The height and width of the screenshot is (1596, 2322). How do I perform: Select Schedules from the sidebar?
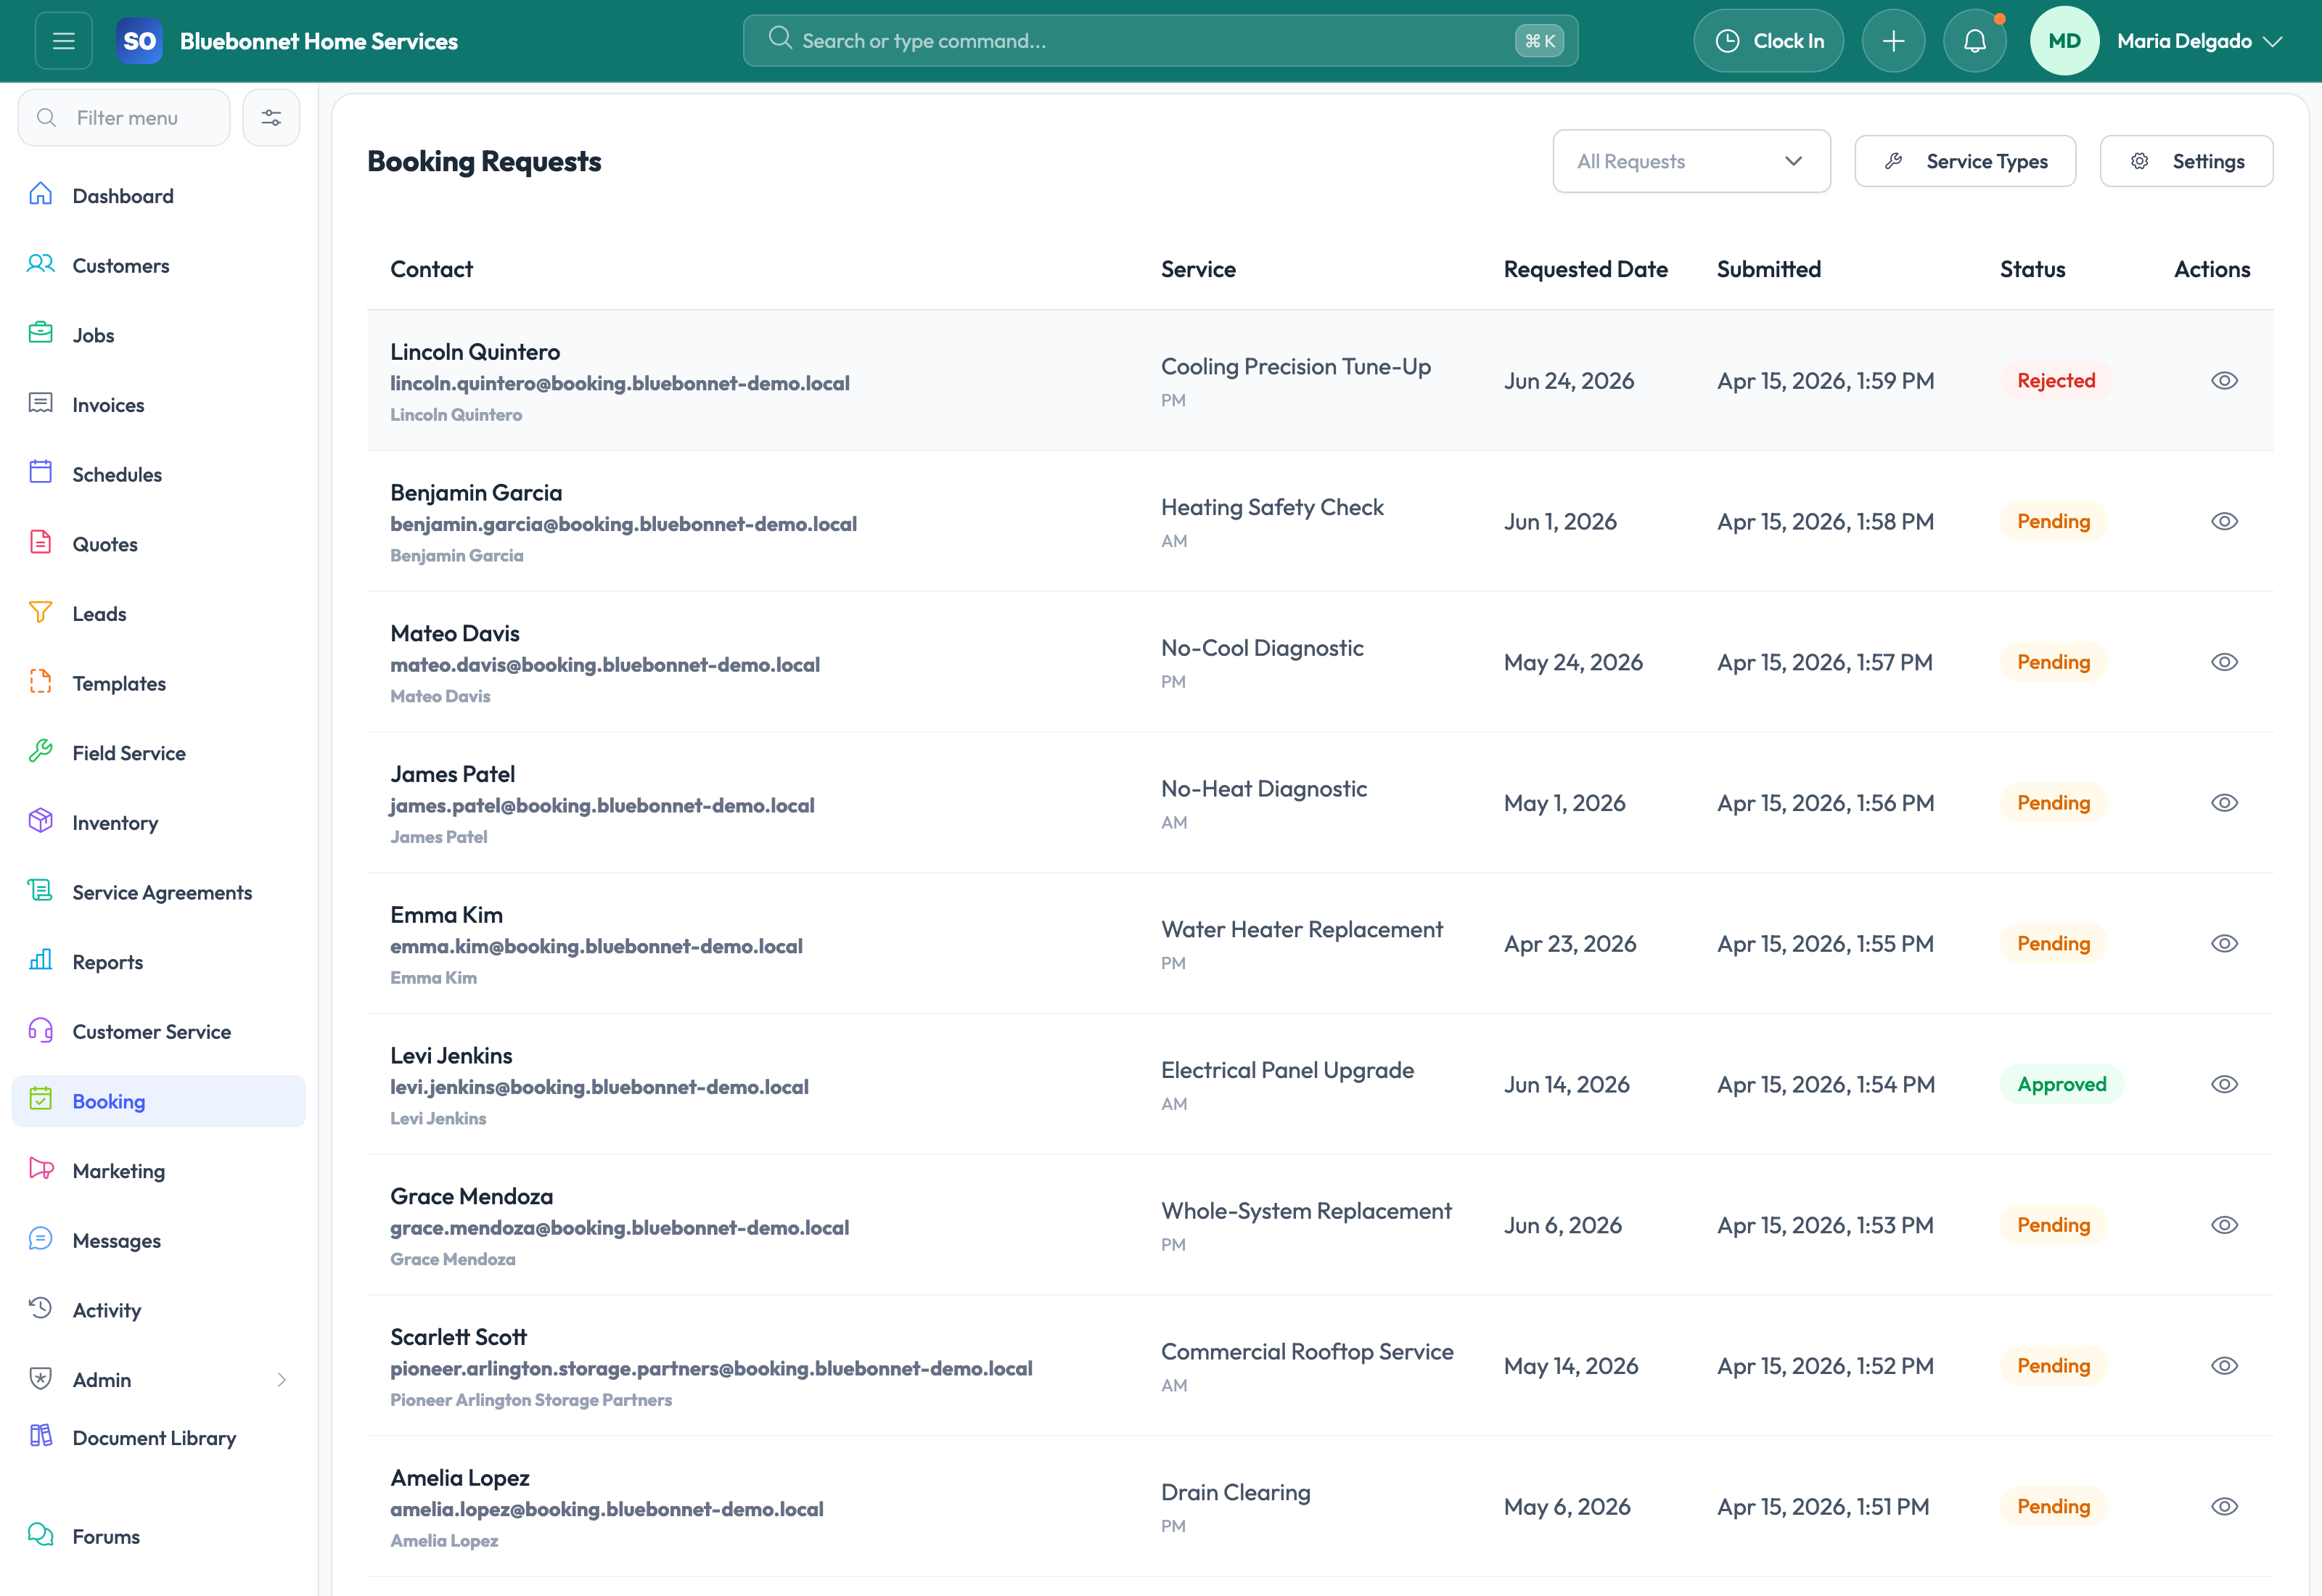click(x=159, y=474)
